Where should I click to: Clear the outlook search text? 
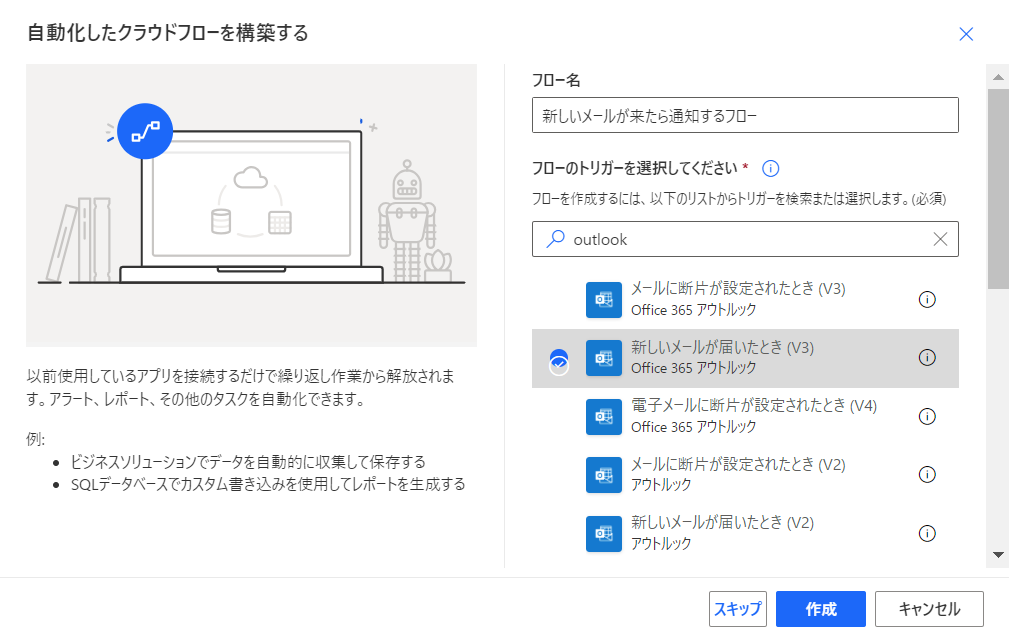[940, 239]
